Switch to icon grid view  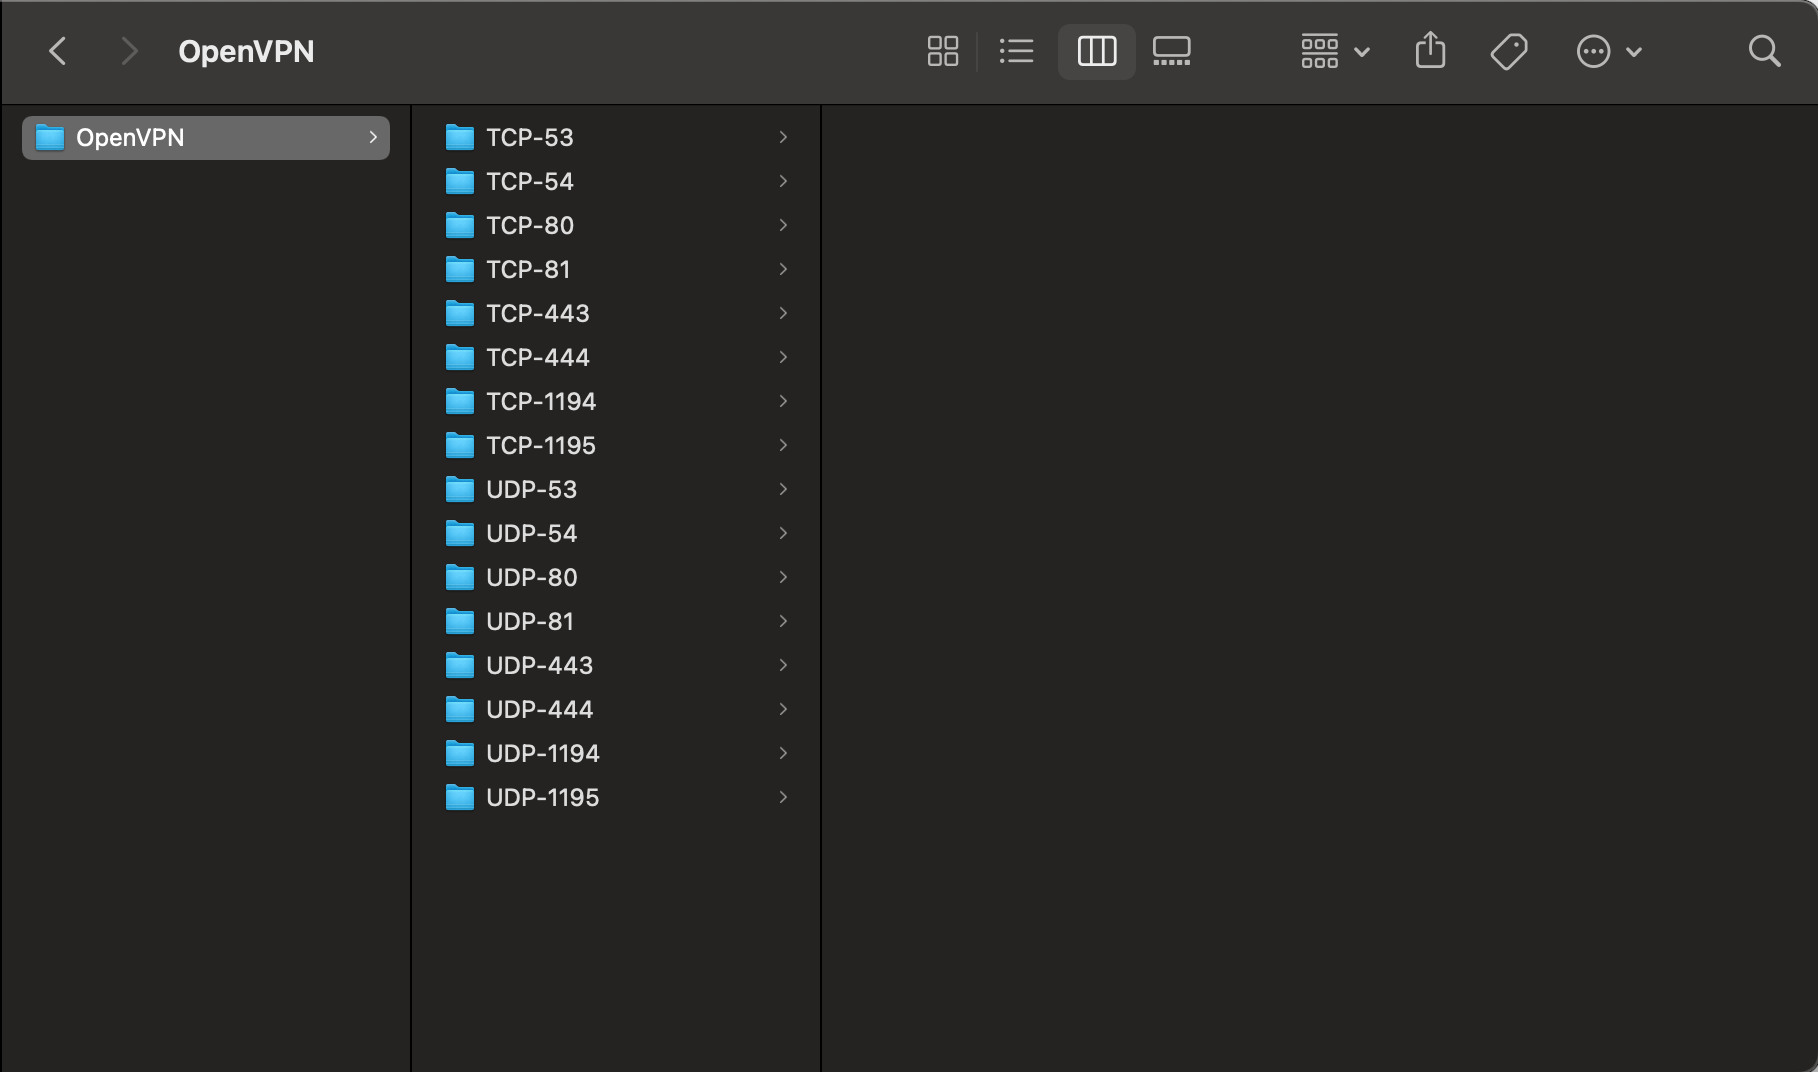(x=942, y=51)
